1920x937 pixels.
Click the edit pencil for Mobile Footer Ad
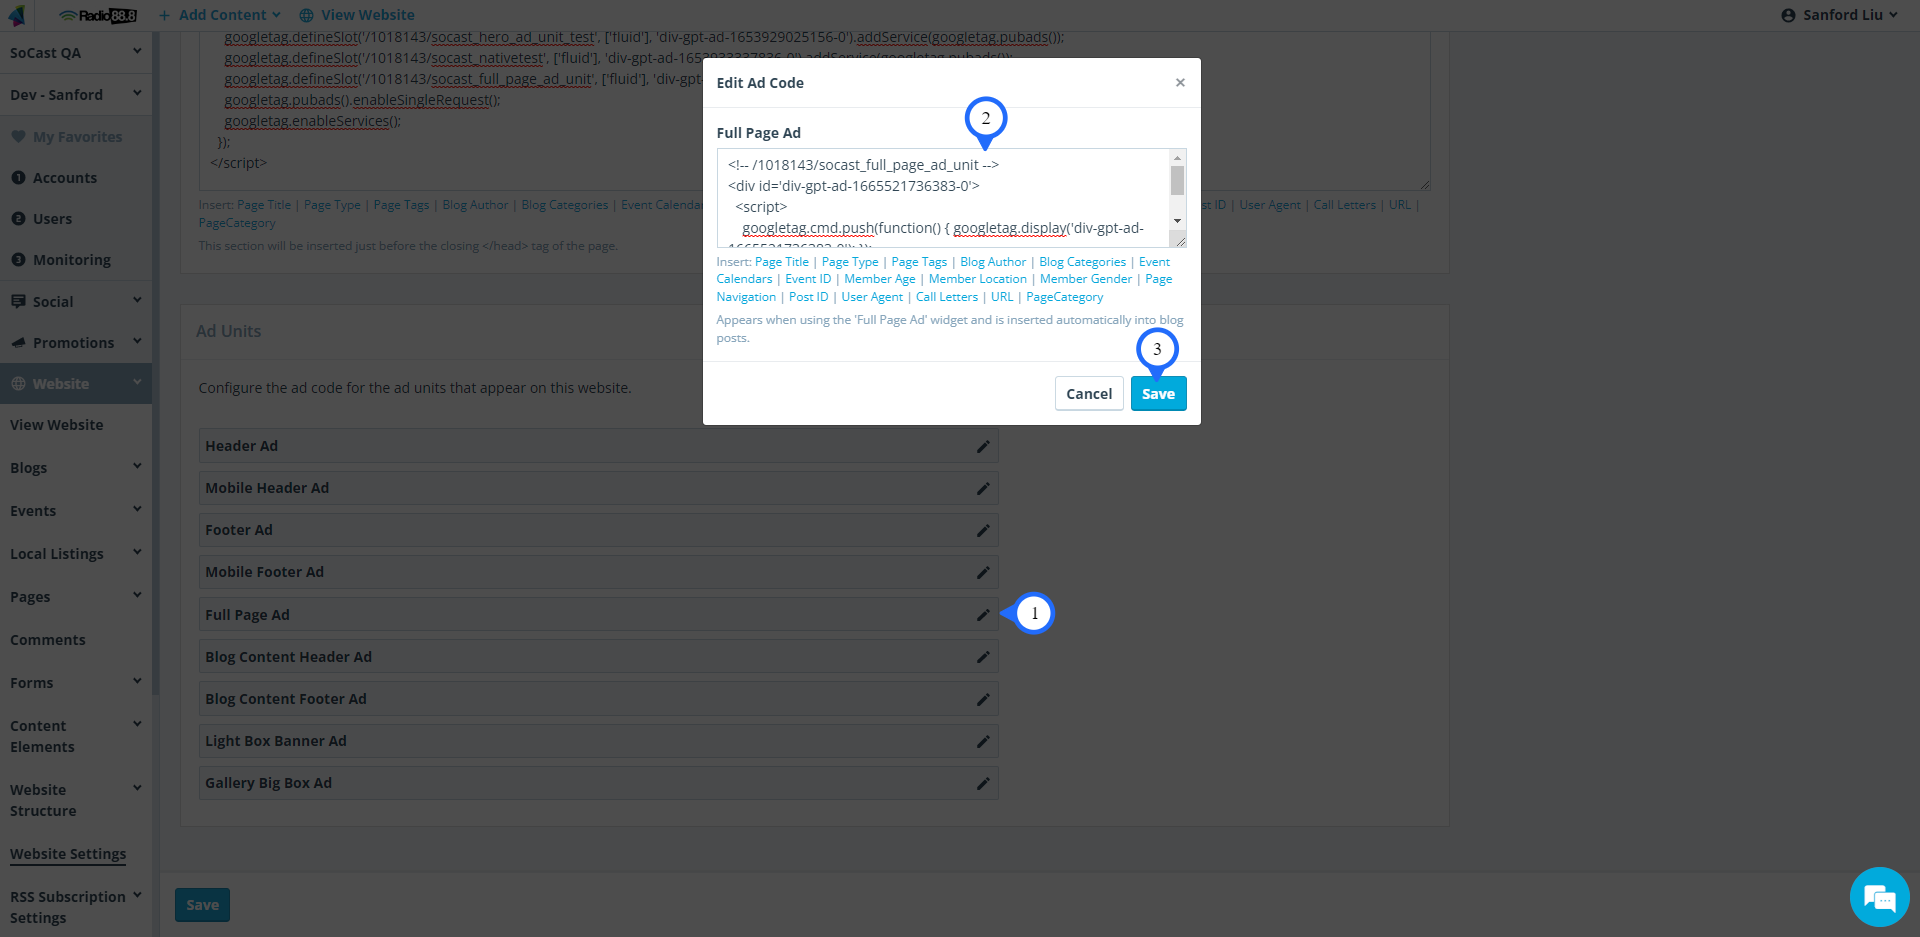983,572
